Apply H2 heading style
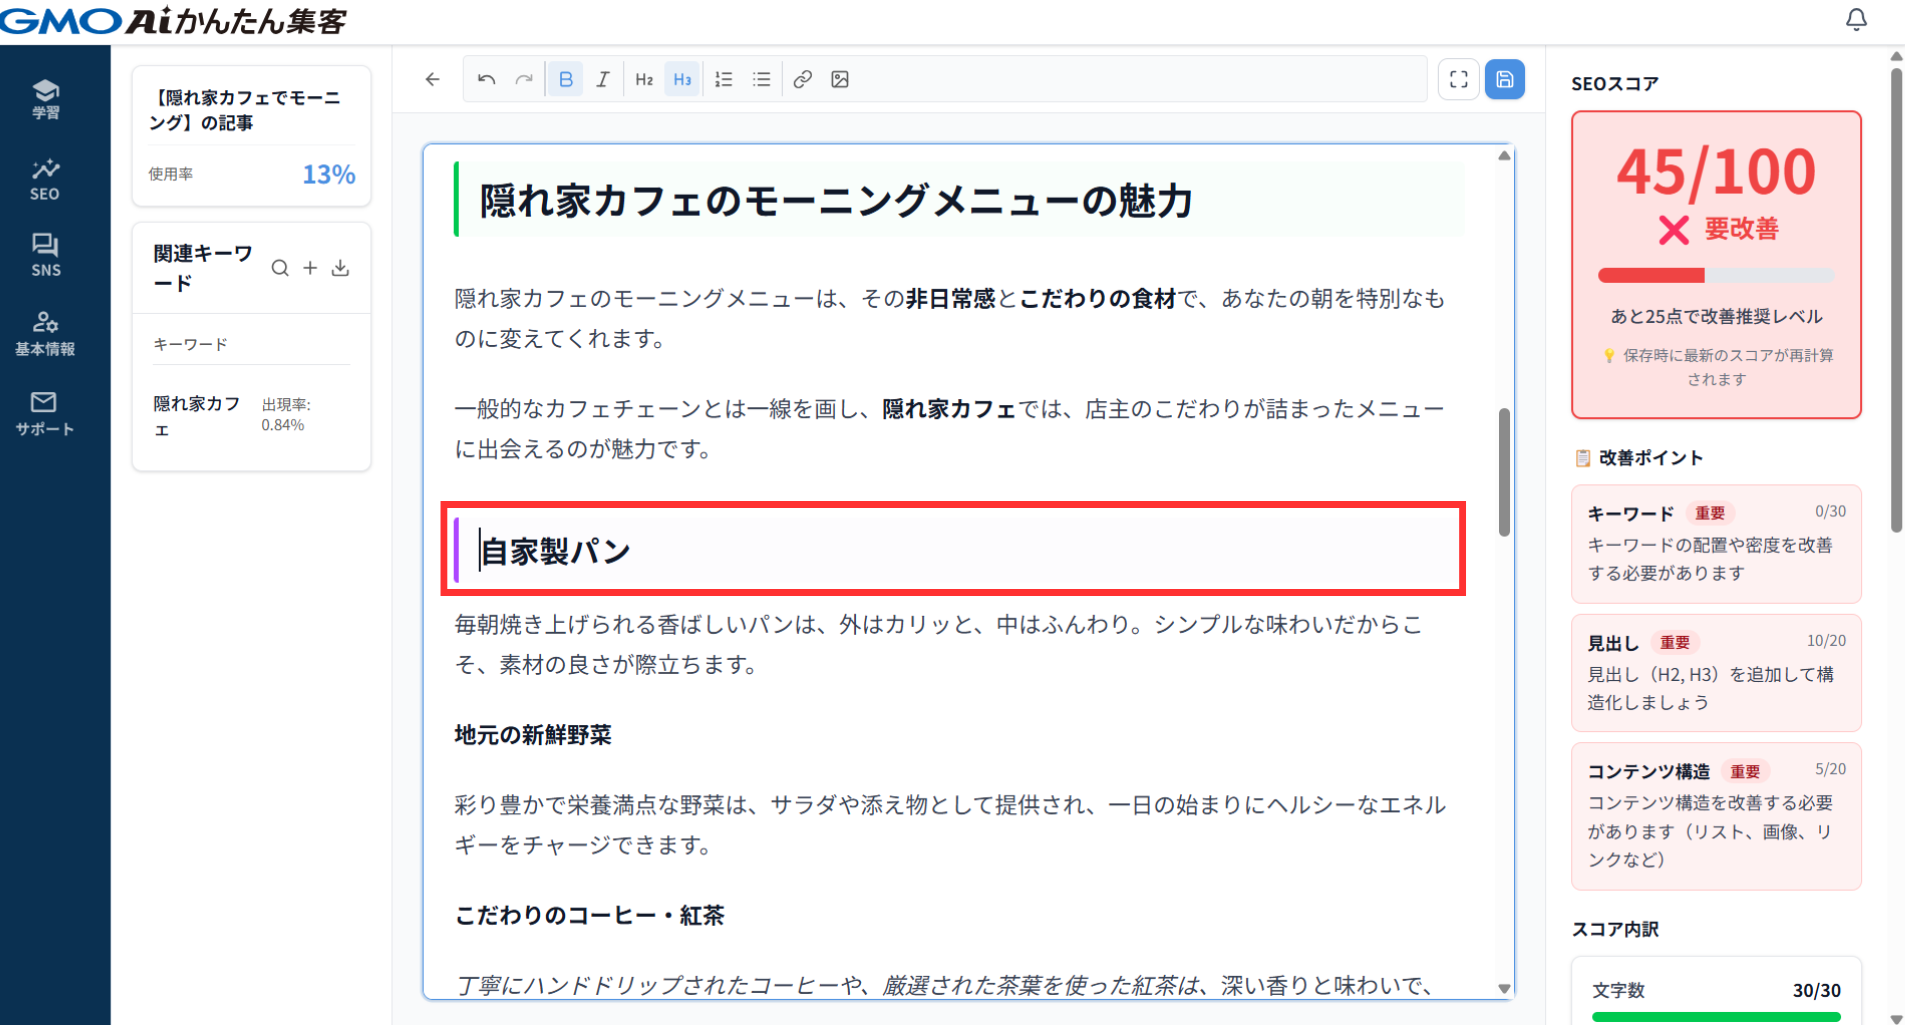 (x=644, y=80)
